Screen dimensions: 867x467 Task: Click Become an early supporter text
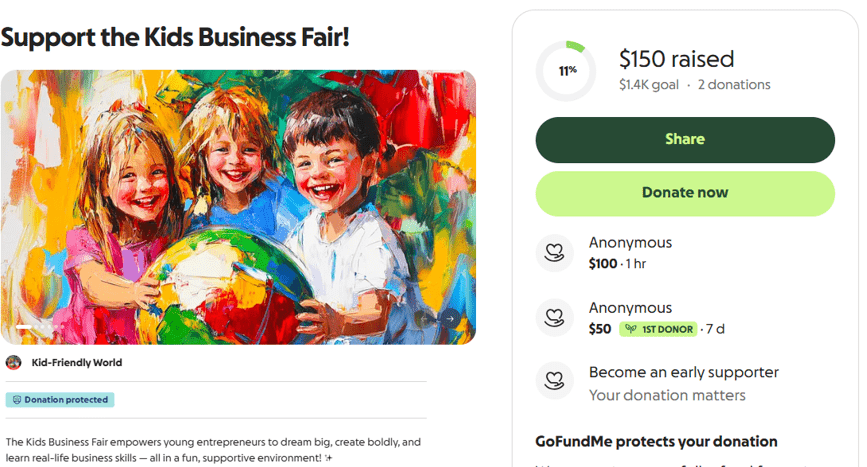[683, 372]
